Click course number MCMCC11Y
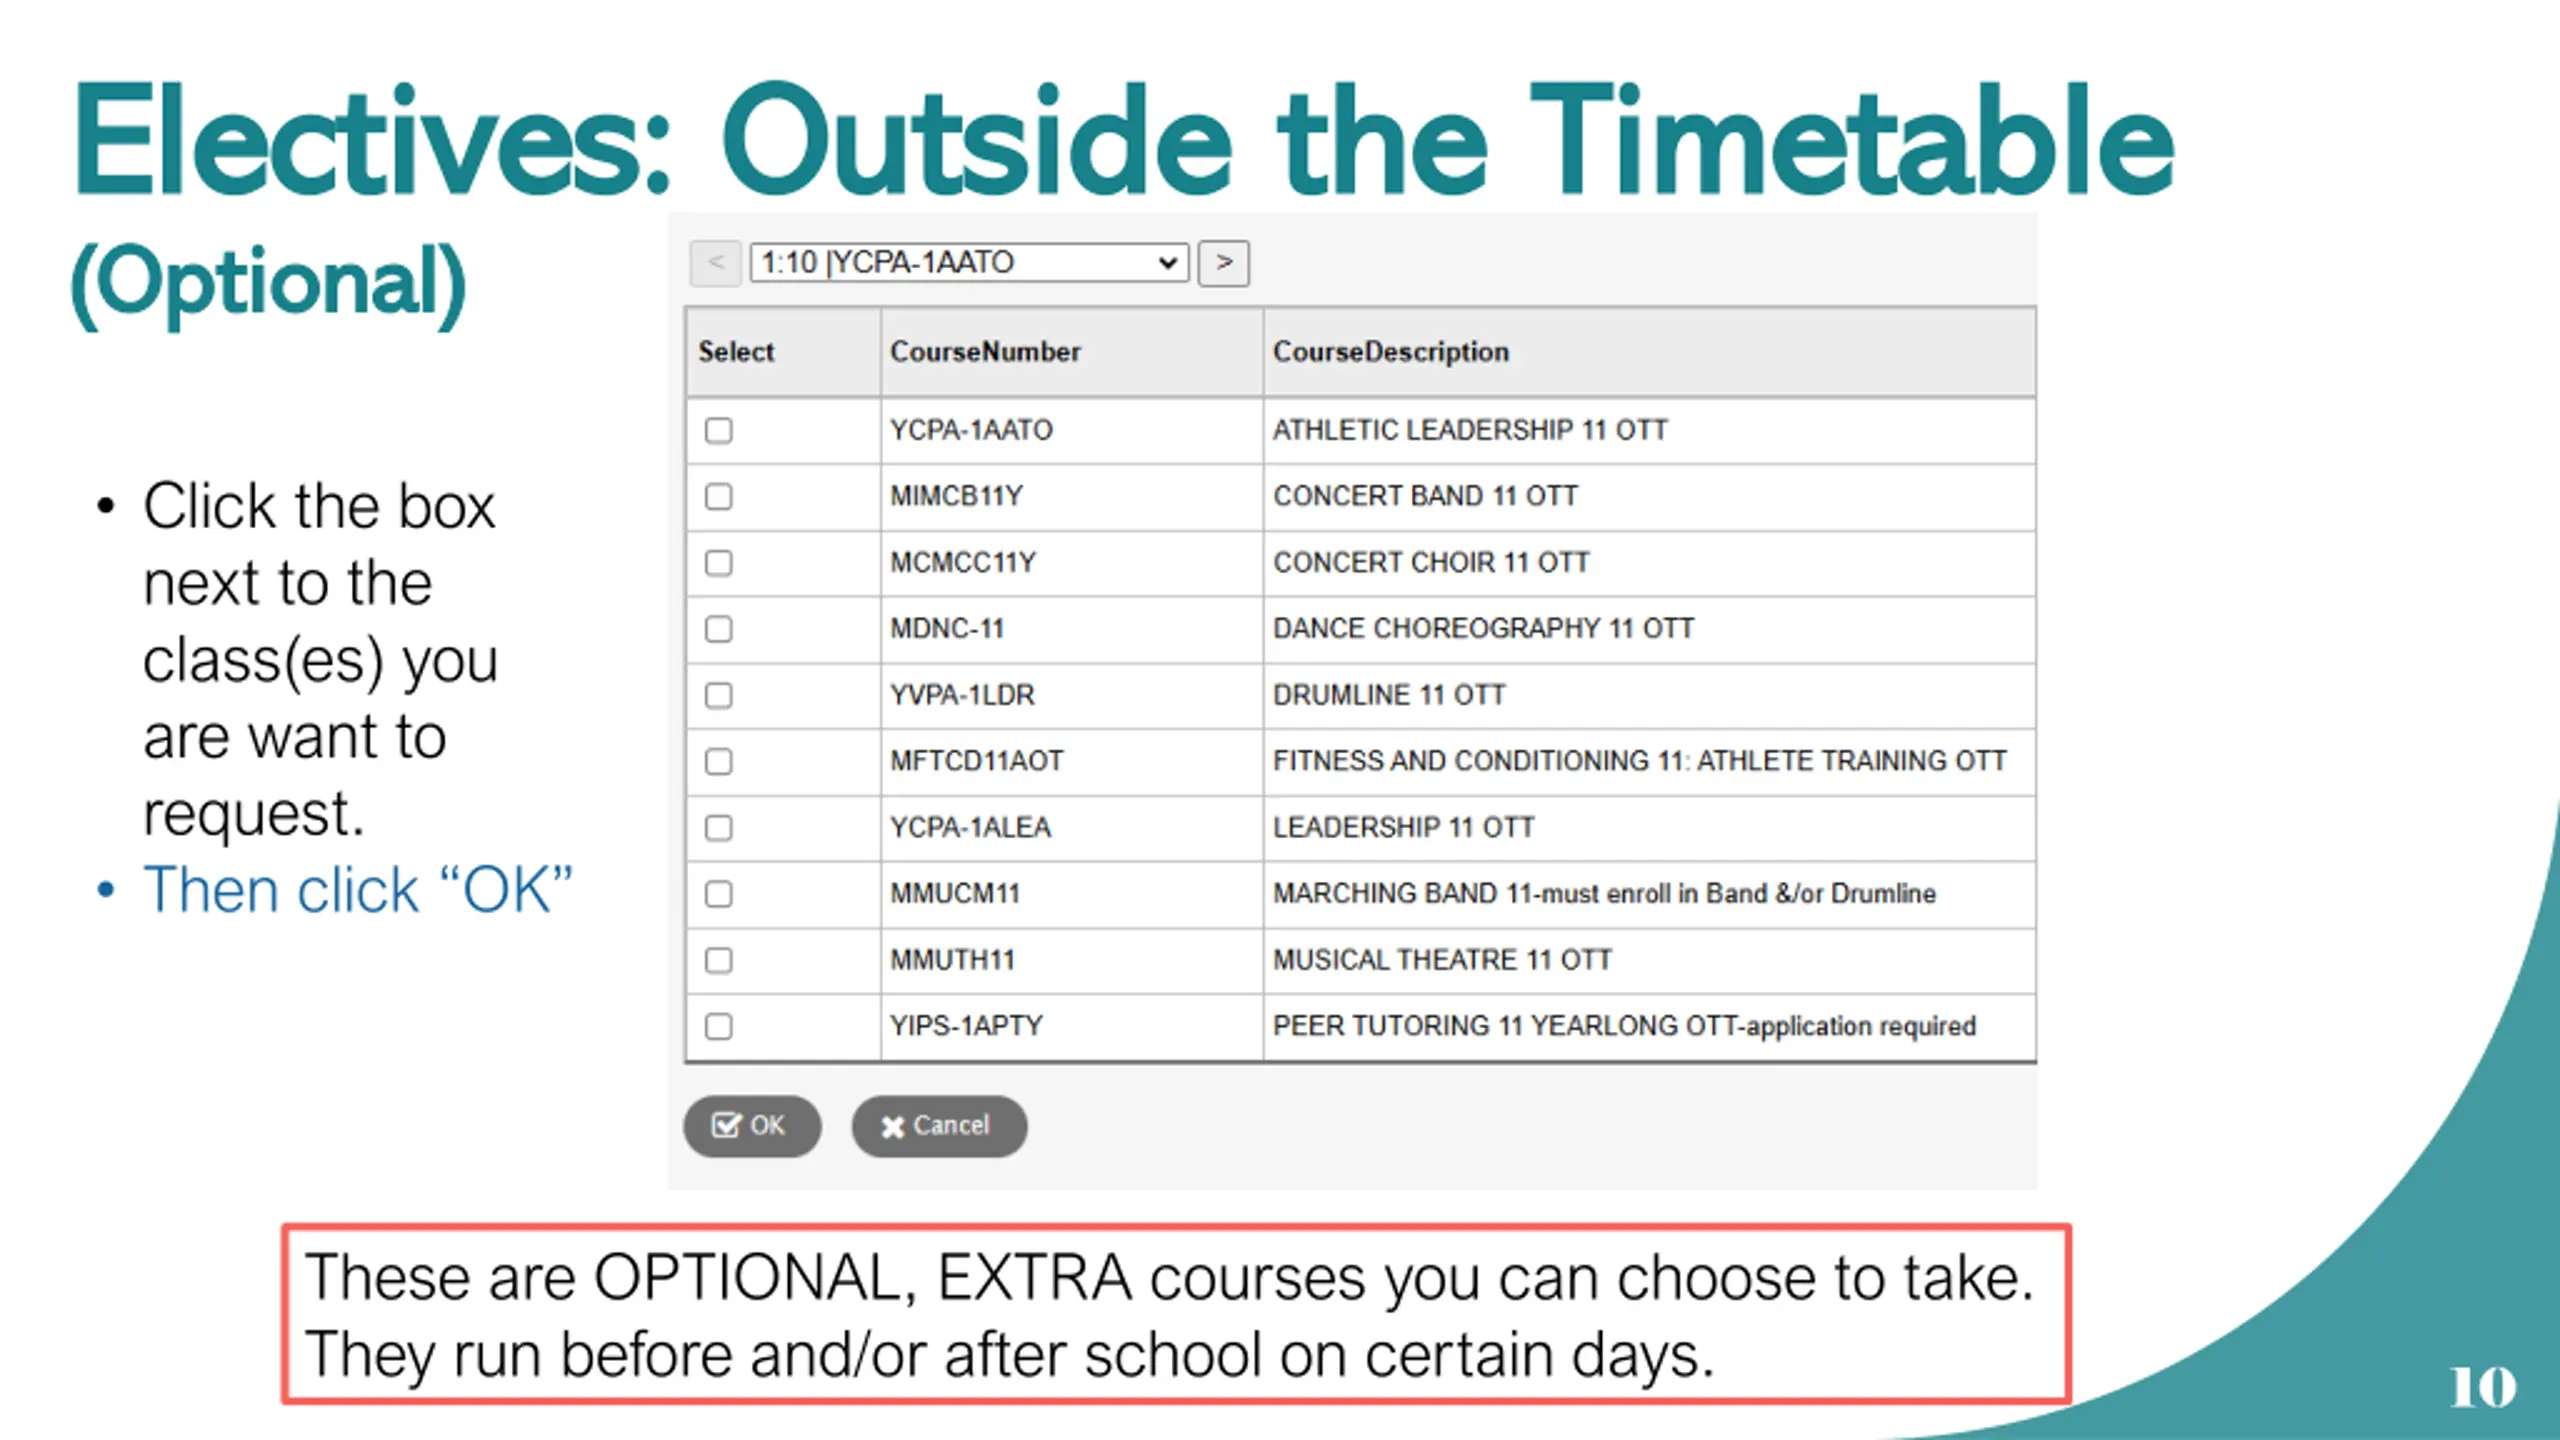2560x1440 pixels. (963, 563)
